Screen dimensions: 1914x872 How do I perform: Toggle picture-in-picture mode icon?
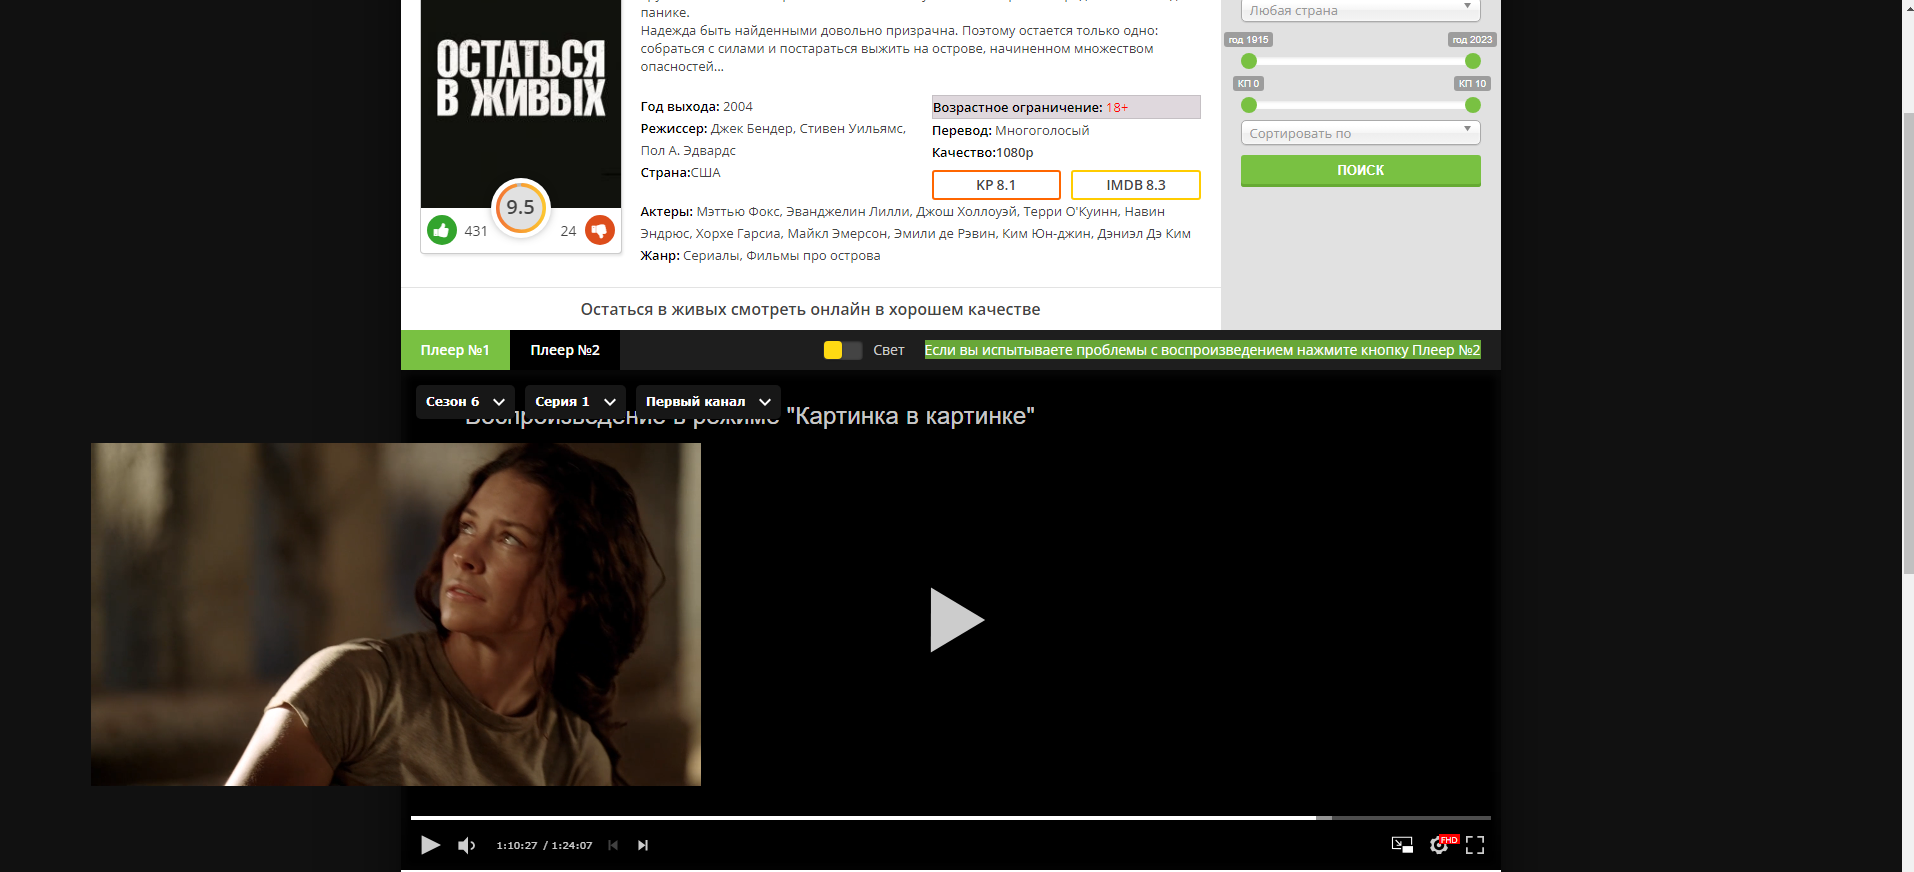(1402, 845)
